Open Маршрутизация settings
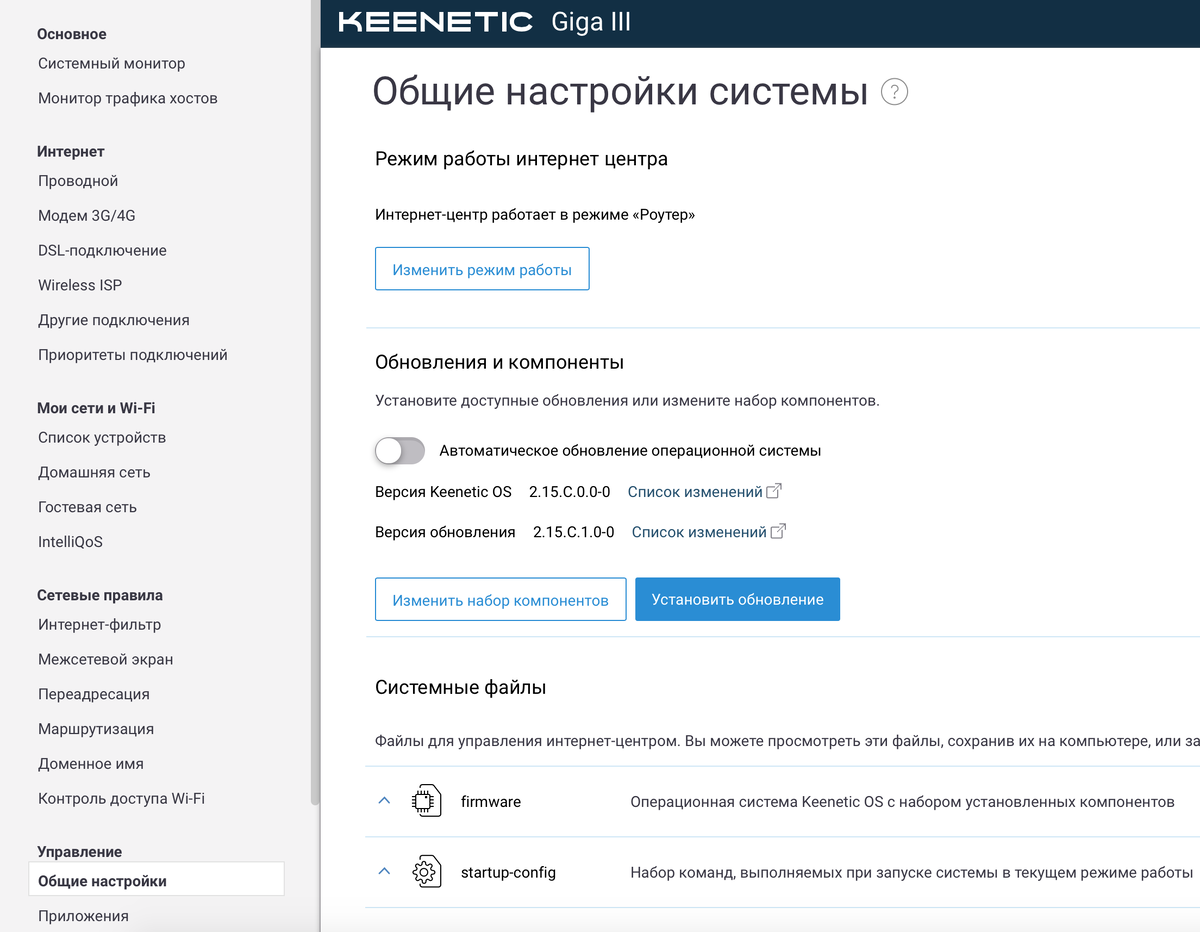 click(96, 729)
